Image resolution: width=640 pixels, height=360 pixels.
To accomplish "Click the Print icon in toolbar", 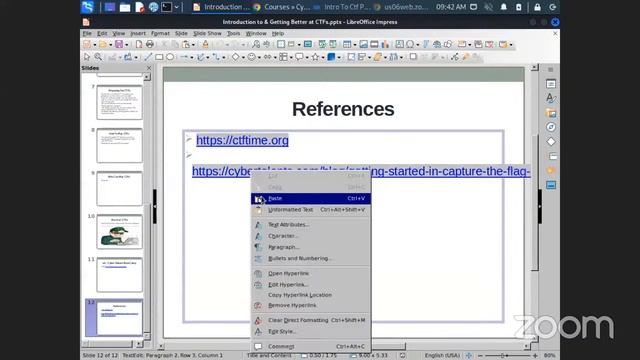I will coord(150,44).
